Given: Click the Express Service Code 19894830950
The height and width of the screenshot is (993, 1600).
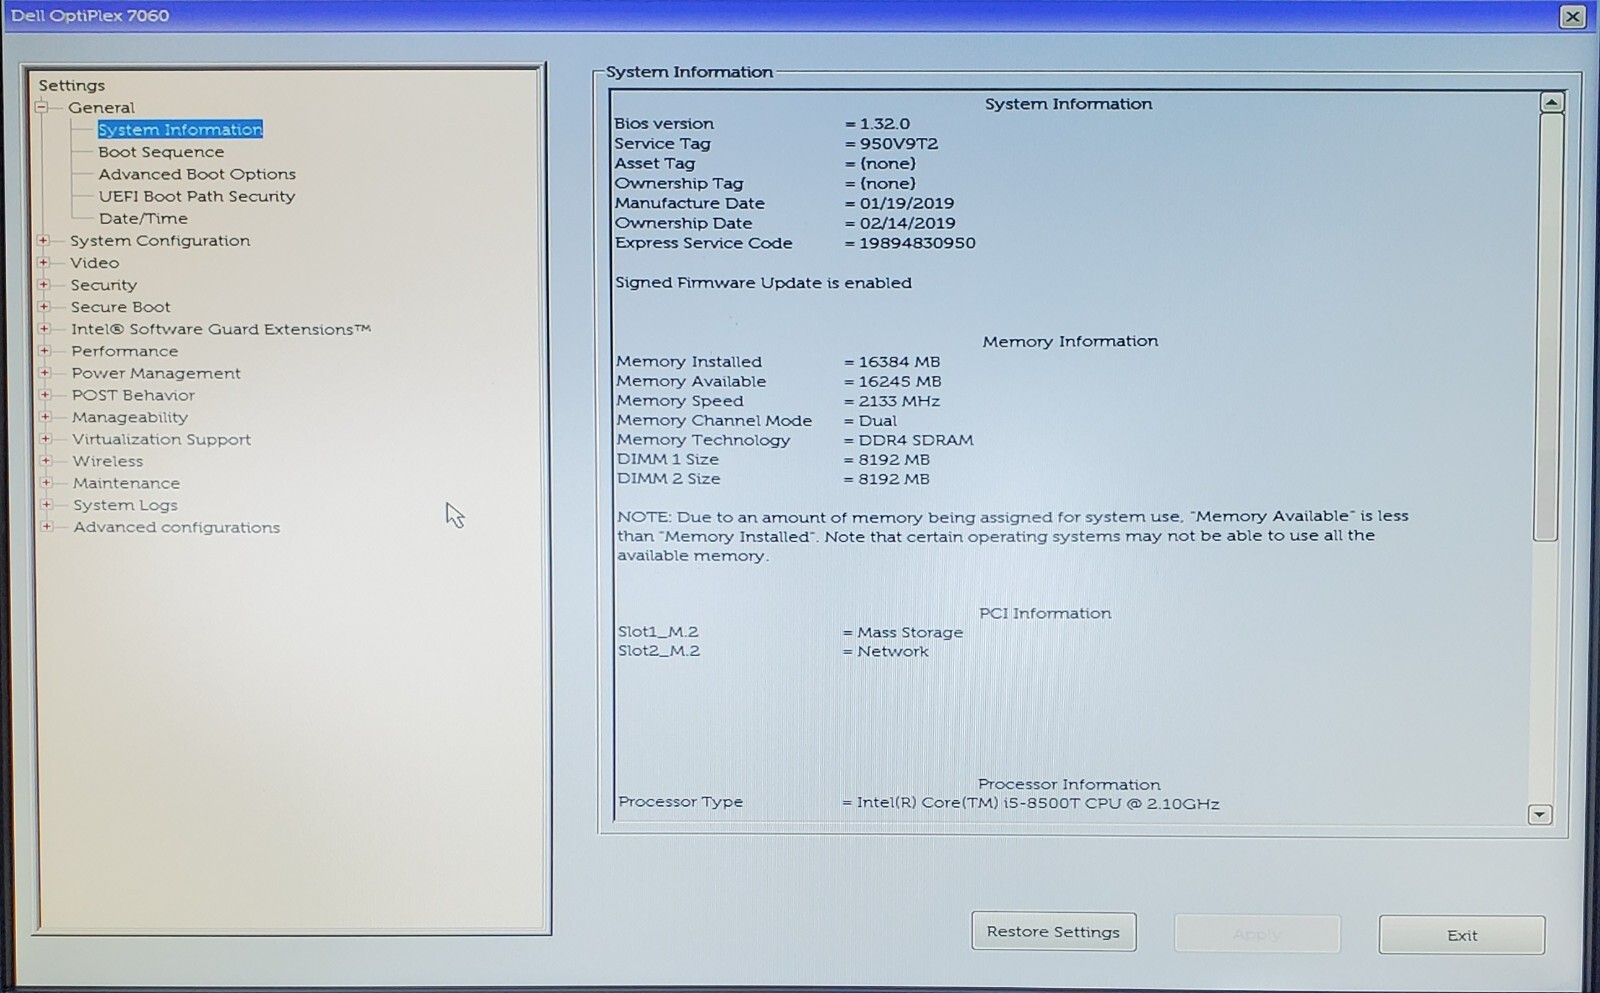Looking at the screenshot, I should tap(917, 243).
